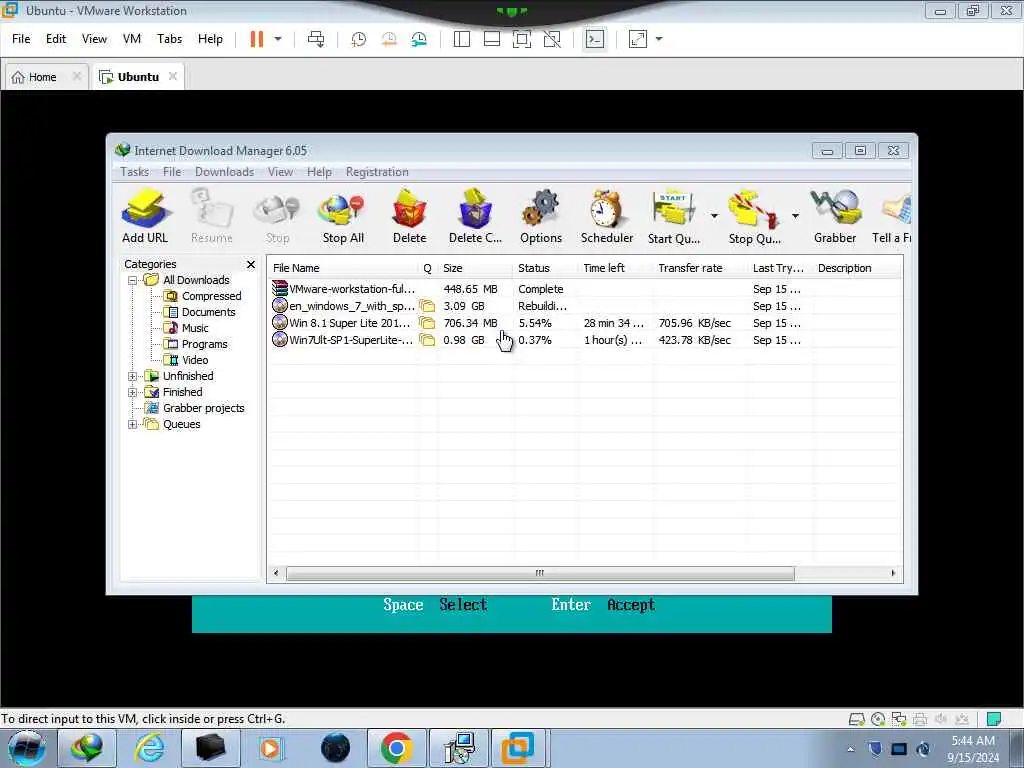This screenshot has height=768, width=1024.
Task: Open Start Queue dropdown arrow
Action: pyautogui.click(x=714, y=216)
